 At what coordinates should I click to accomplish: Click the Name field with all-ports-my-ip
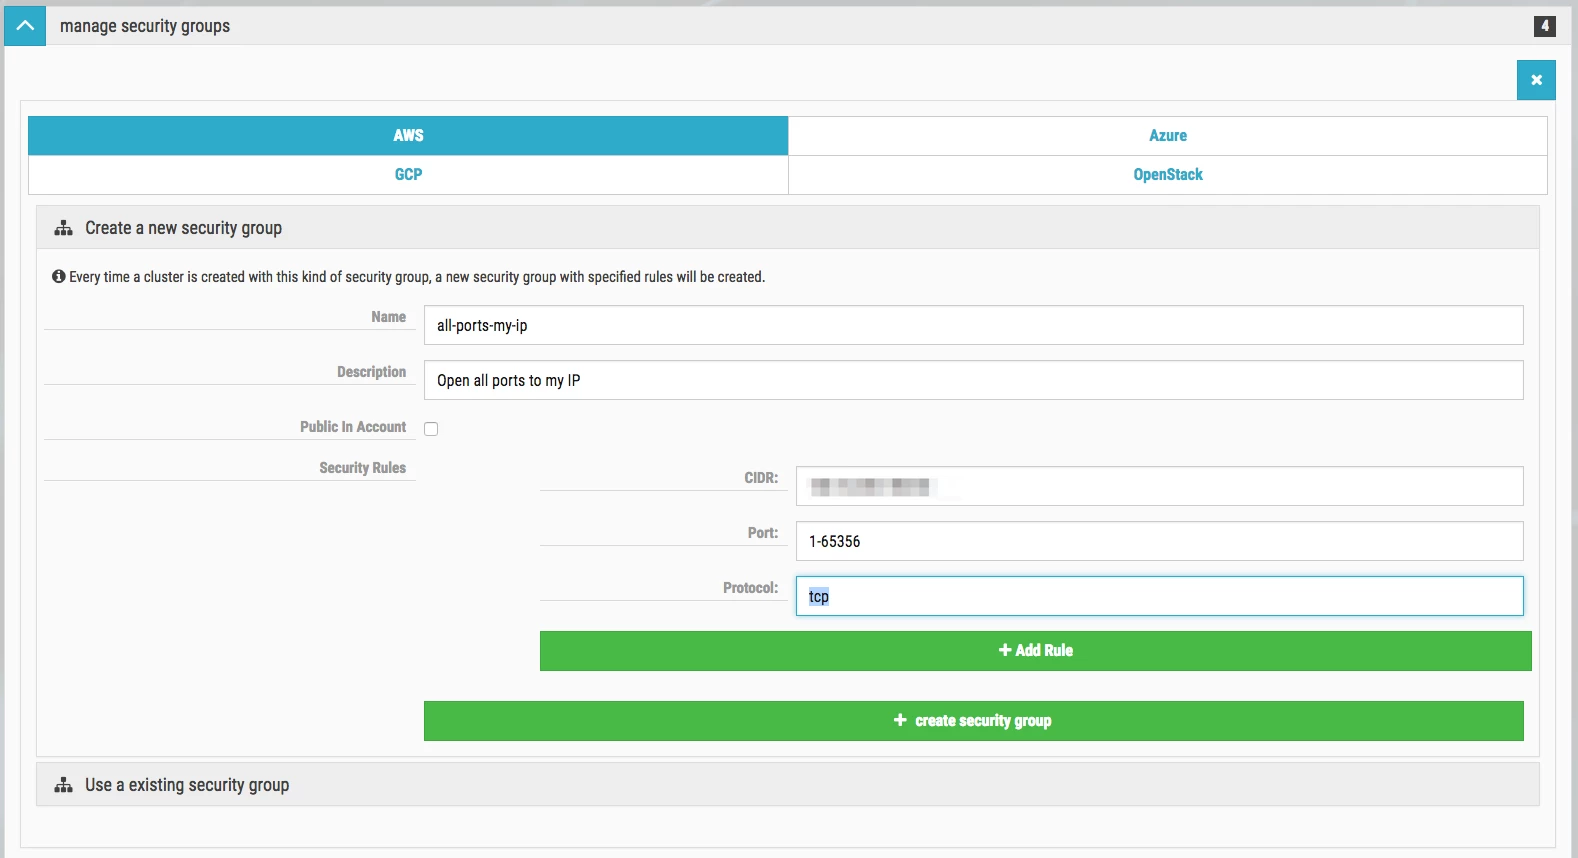click(974, 325)
